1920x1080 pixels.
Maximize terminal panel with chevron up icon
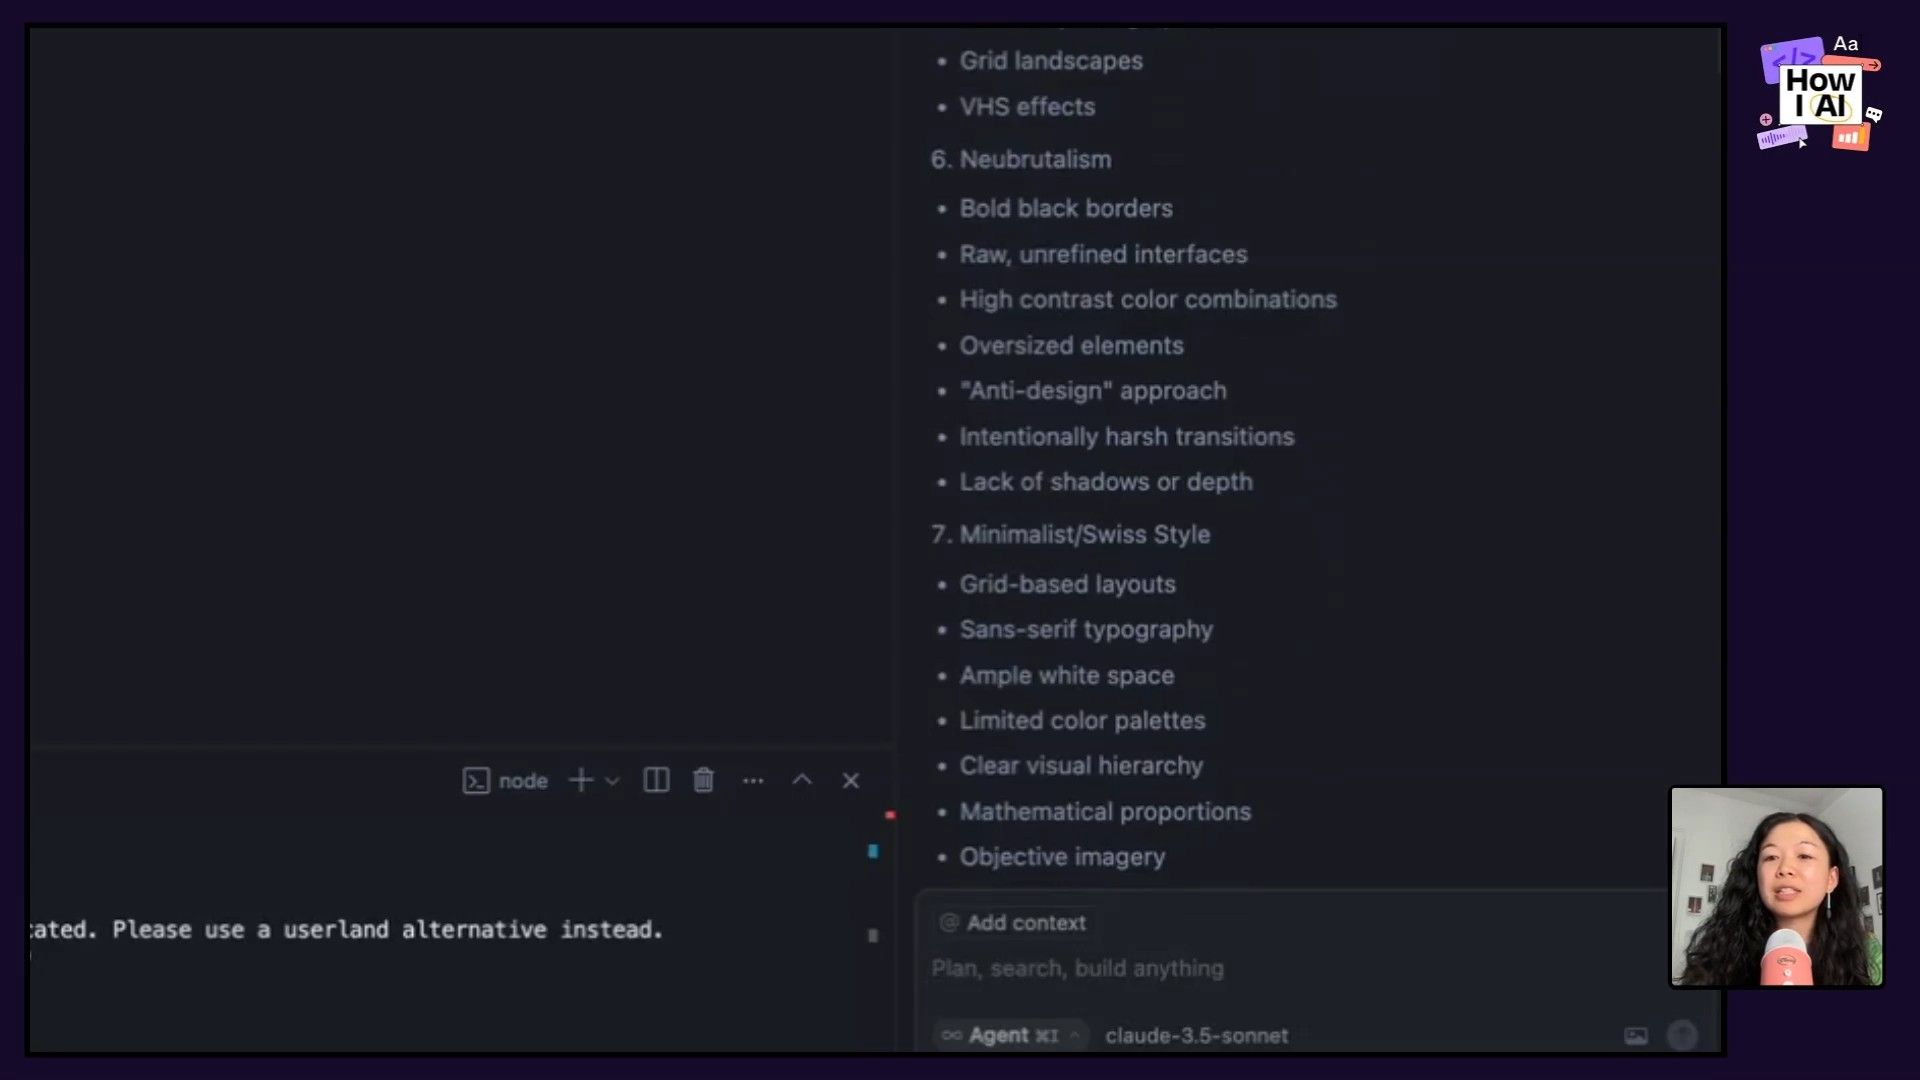(x=802, y=780)
